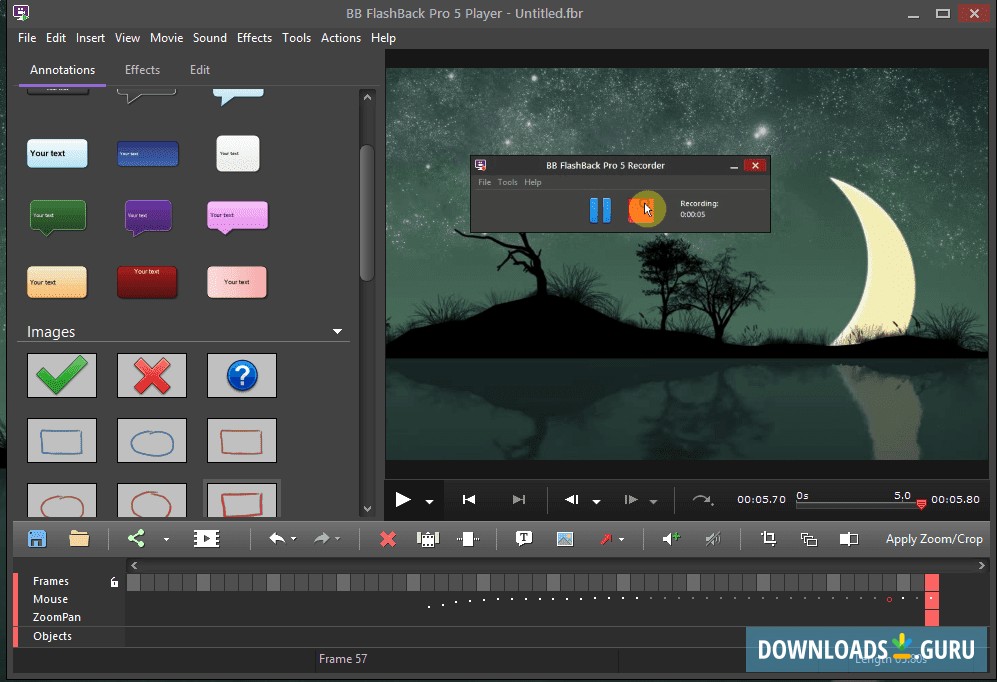997x682 pixels.
Task: Step back one frame
Action: pos(572,500)
